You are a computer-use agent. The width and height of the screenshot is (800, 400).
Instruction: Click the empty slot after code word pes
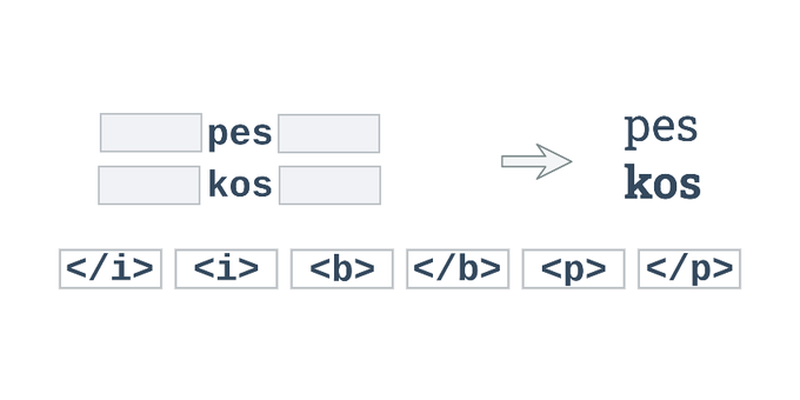(329, 133)
